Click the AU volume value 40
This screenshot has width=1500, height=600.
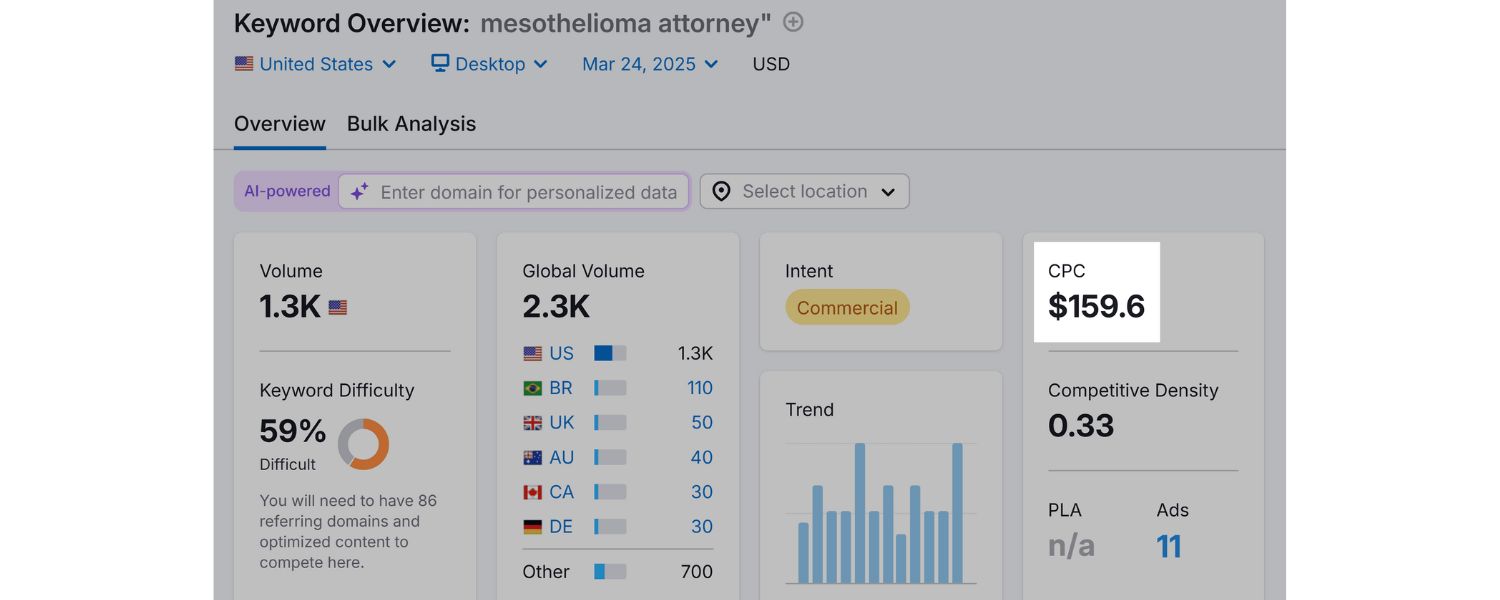pos(701,457)
